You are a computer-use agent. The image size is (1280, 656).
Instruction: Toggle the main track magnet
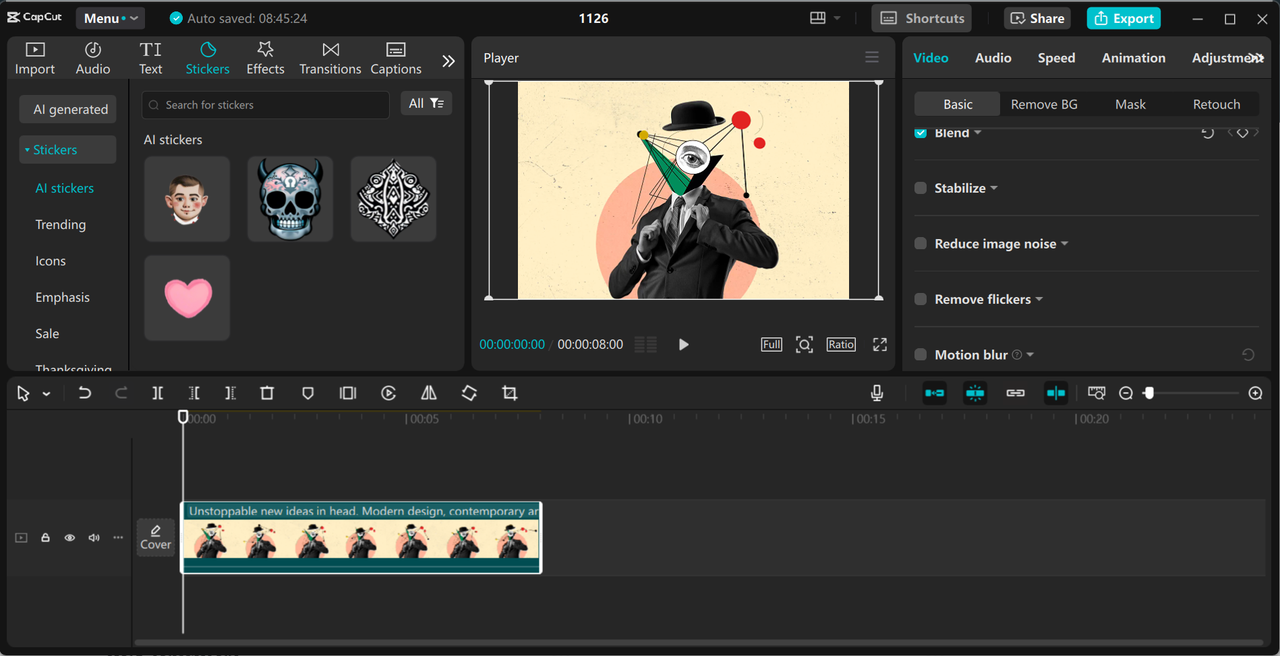[x=935, y=393]
